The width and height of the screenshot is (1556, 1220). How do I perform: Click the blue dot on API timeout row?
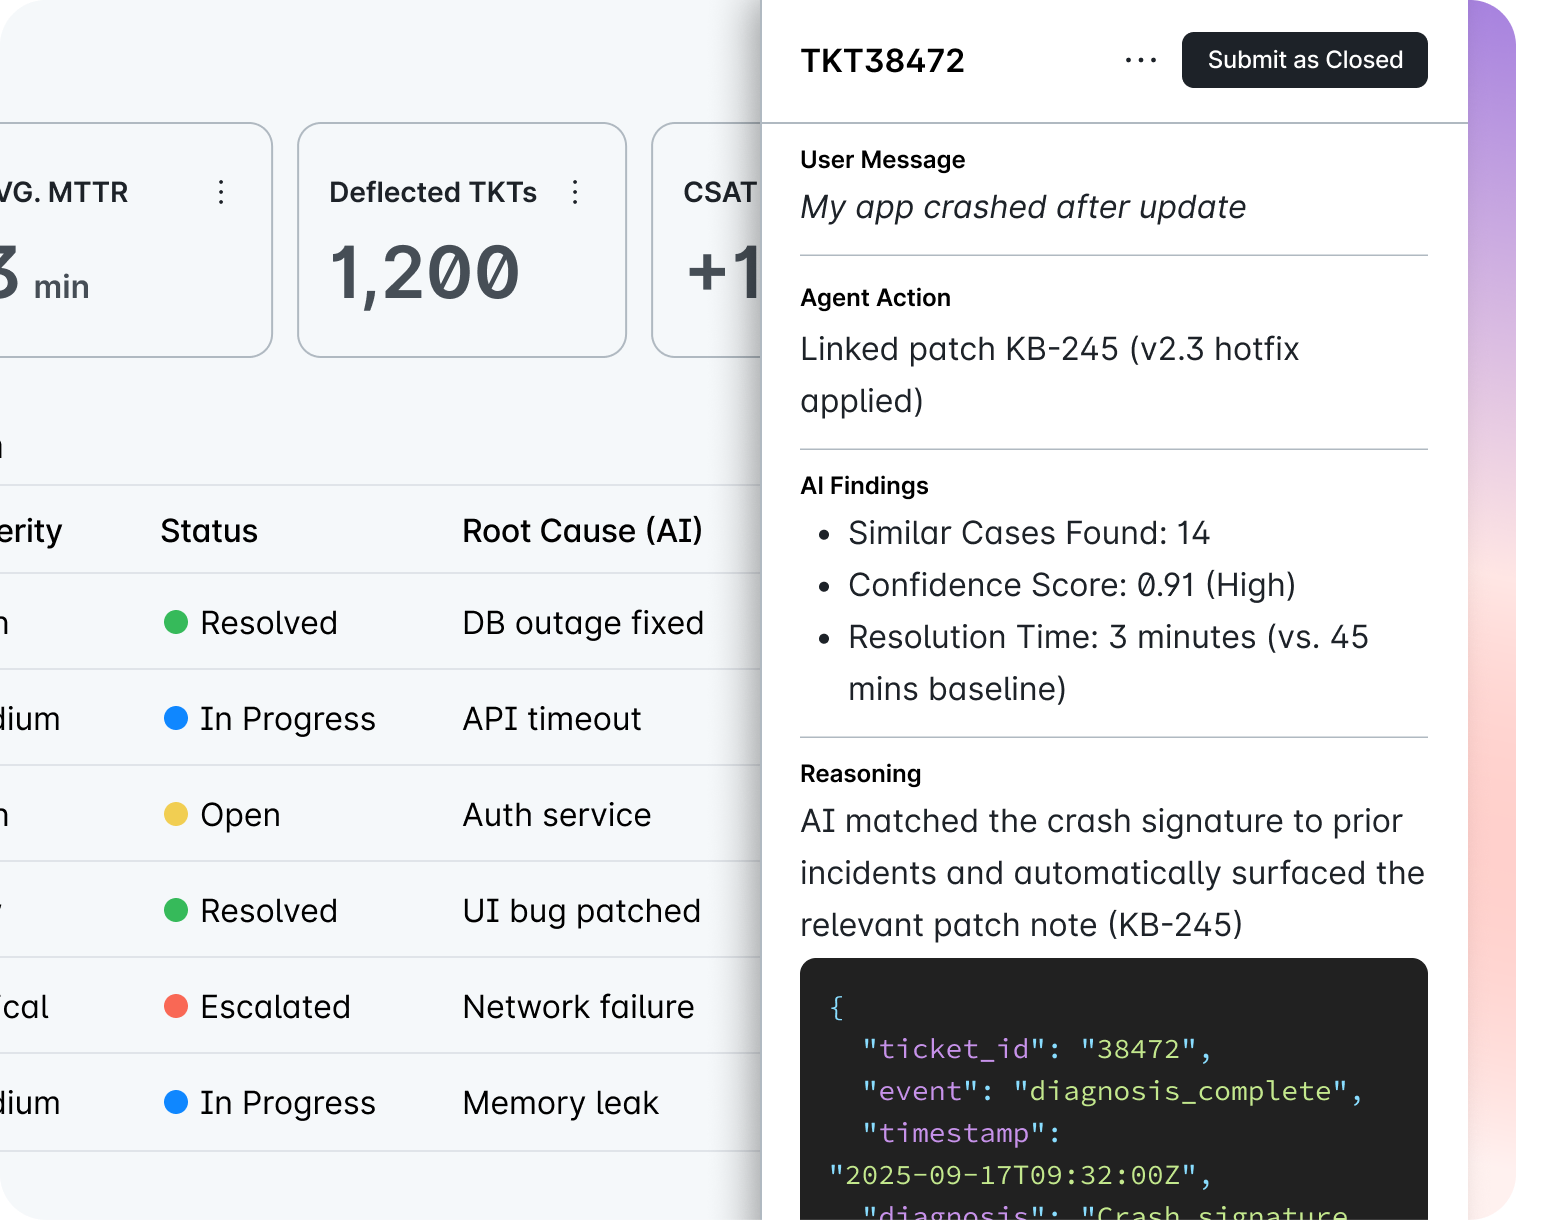coord(176,719)
